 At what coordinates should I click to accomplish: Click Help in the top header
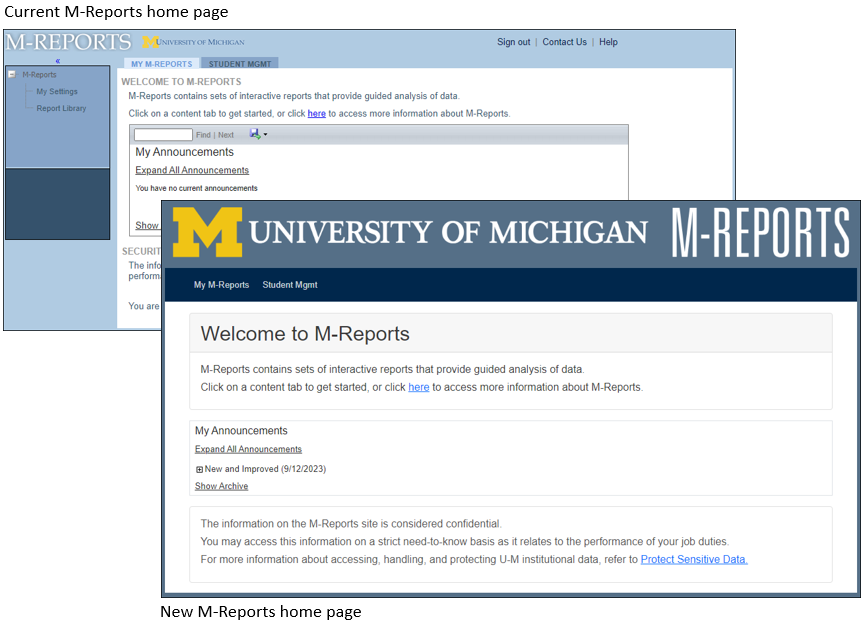[x=608, y=42]
